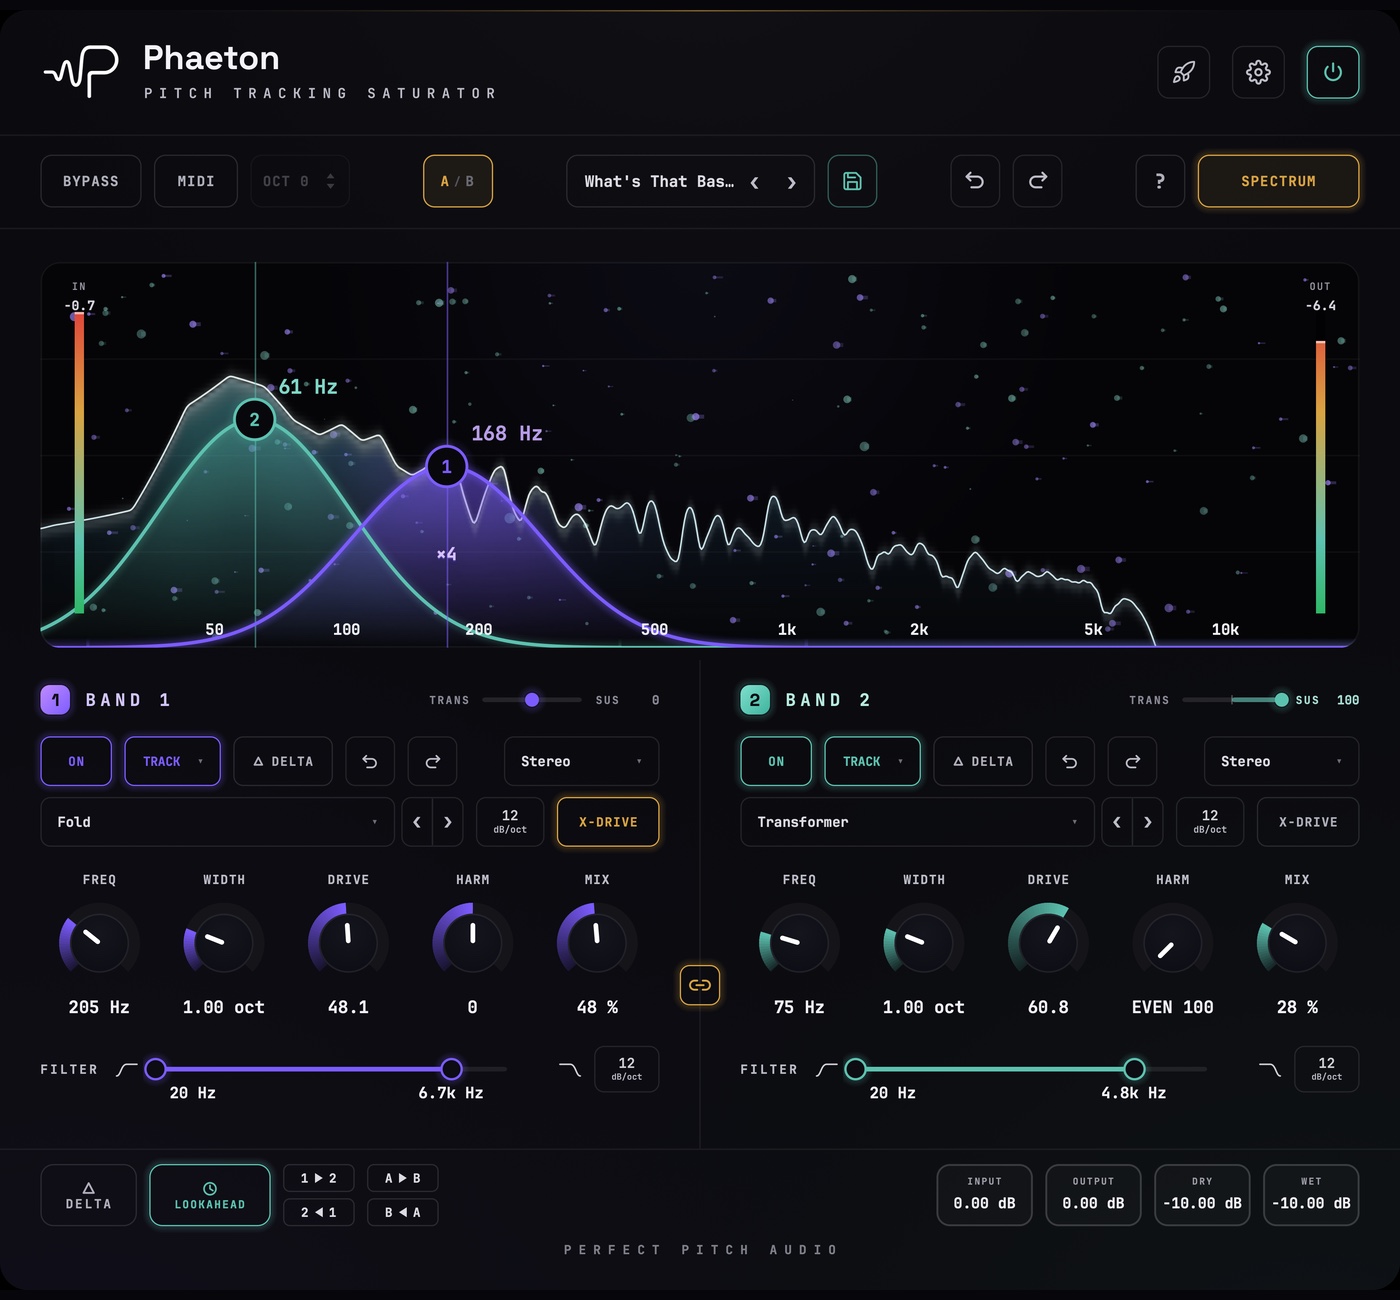Click Band 1 high-pass filter shape icon
Screen dimensions: 1400x1300
(x=126, y=1069)
